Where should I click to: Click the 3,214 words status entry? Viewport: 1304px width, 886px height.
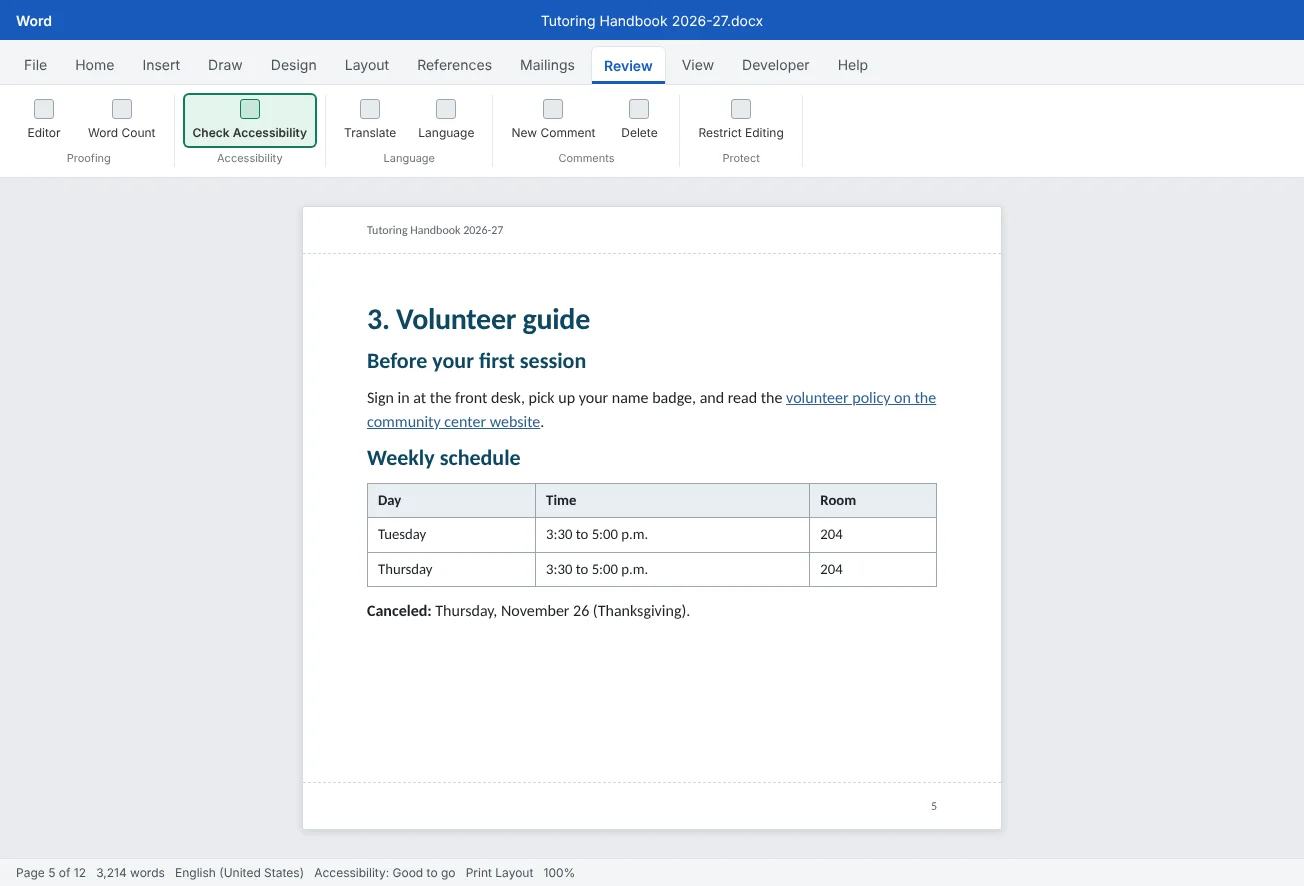tap(131, 873)
